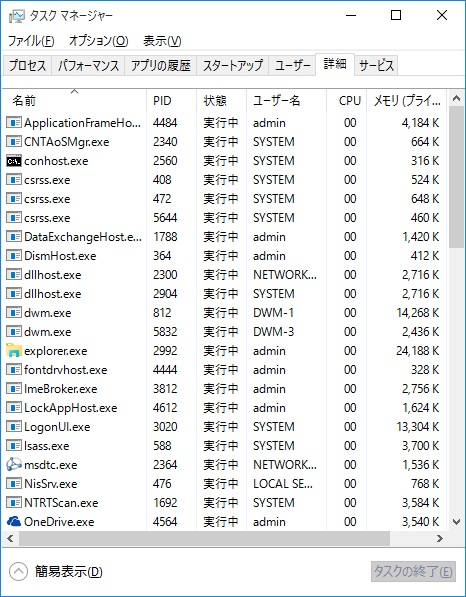Click icon of dllhost.exe with PID 2300

click(x=14, y=275)
